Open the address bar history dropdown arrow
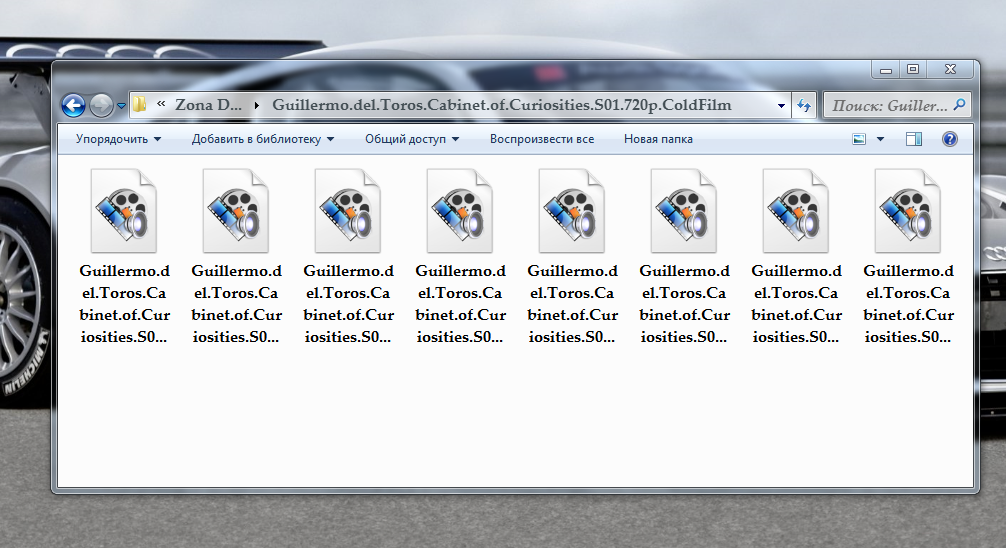This screenshot has width=1006, height=548. [x=781, y=106]
